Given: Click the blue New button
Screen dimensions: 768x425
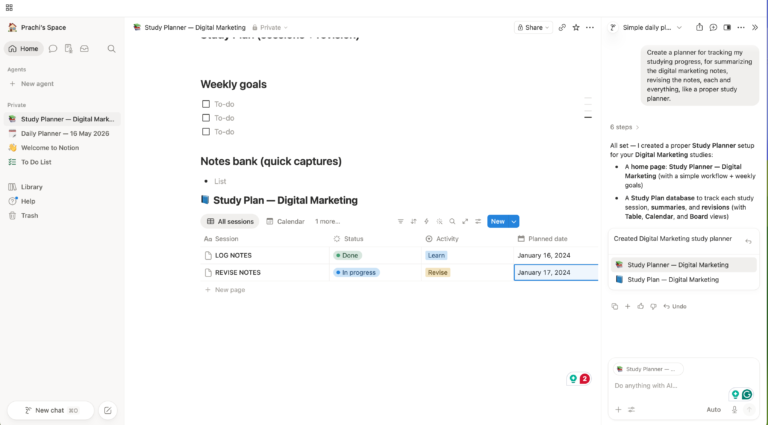Looking at the screenshot, I should [x=498, y=221].
